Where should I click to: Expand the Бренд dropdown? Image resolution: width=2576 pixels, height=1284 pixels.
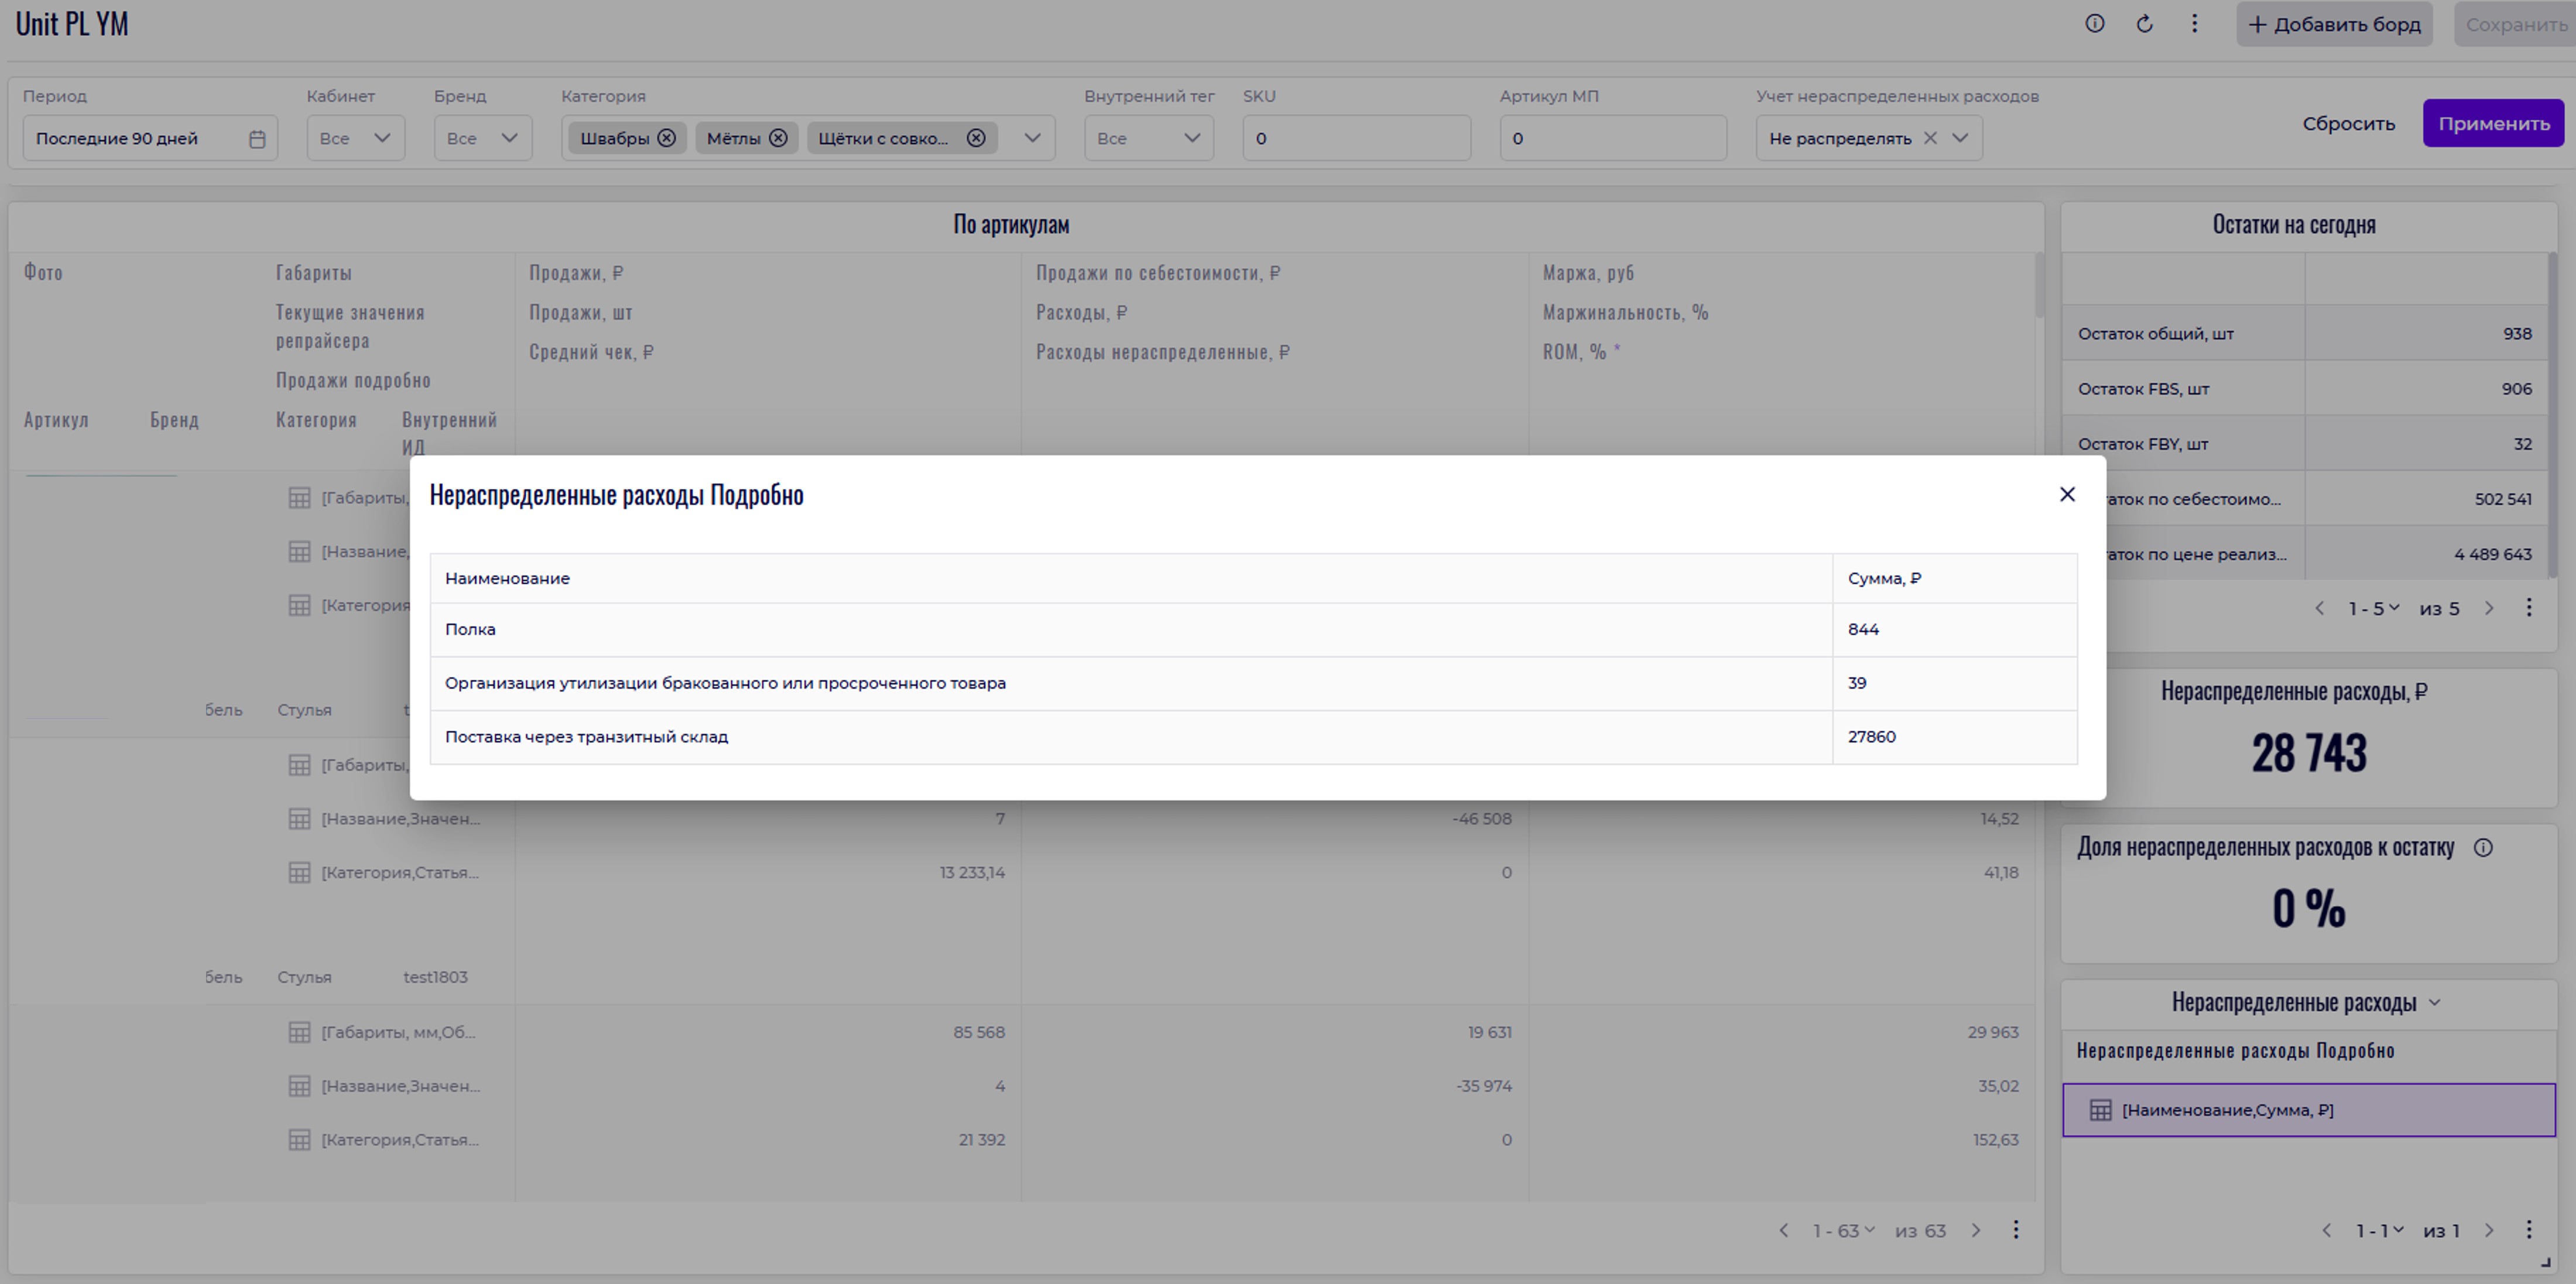pyautogui.click(x=508, y=138)
